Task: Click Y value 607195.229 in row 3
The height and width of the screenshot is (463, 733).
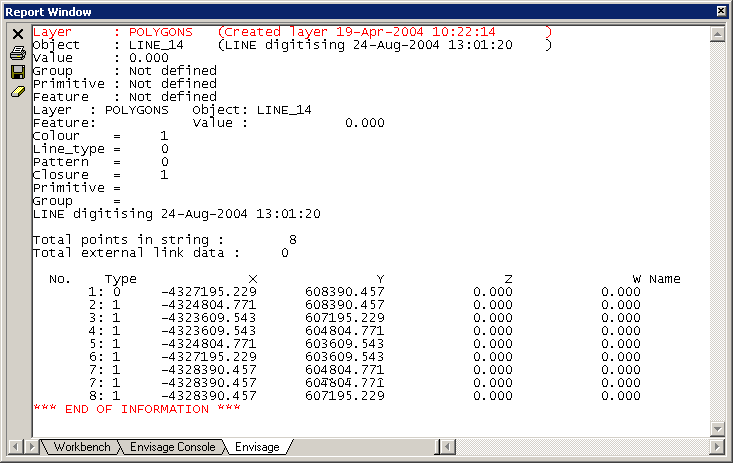Action: (x=345, y=318)
